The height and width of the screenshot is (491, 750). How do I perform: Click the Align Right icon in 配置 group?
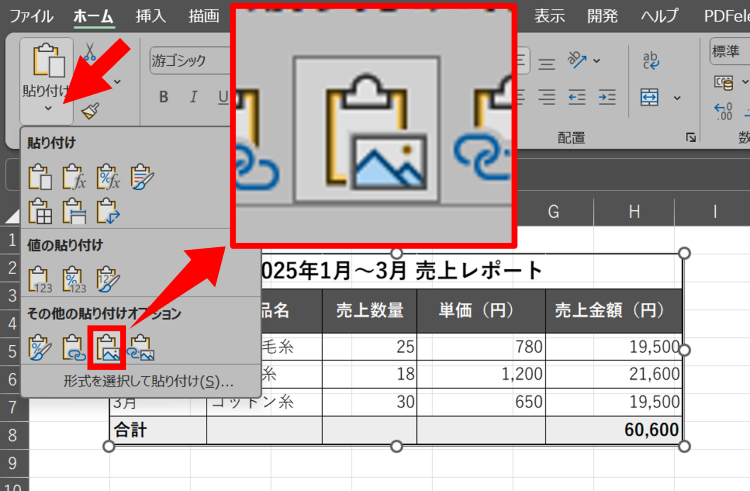[x=547, y=98]
